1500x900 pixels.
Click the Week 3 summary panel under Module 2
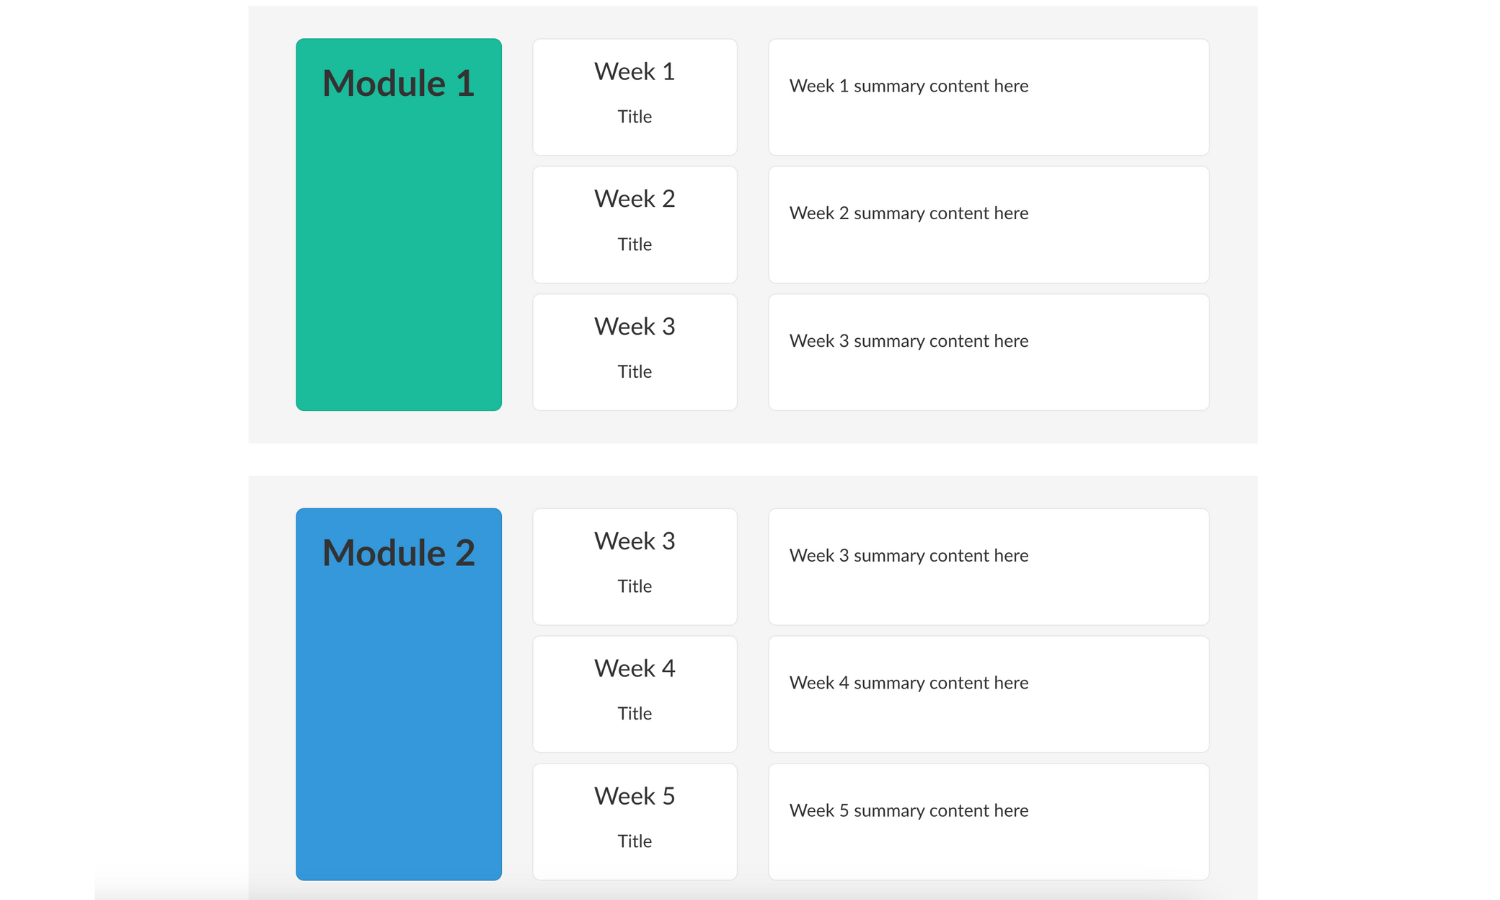(988, 566)
